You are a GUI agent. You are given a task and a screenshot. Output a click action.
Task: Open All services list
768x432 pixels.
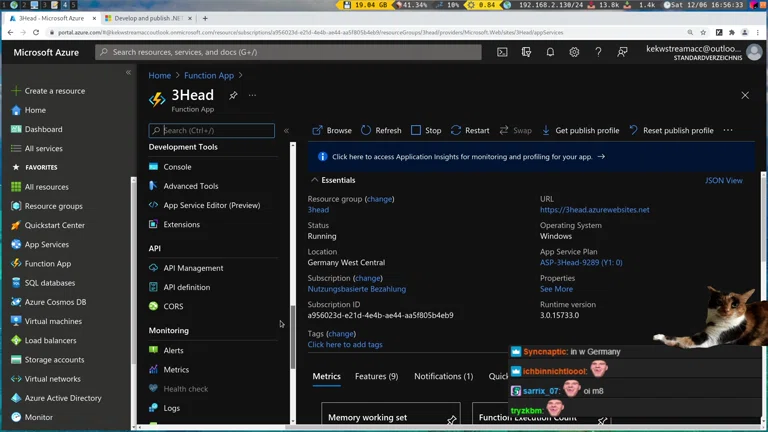pos(43,148)
